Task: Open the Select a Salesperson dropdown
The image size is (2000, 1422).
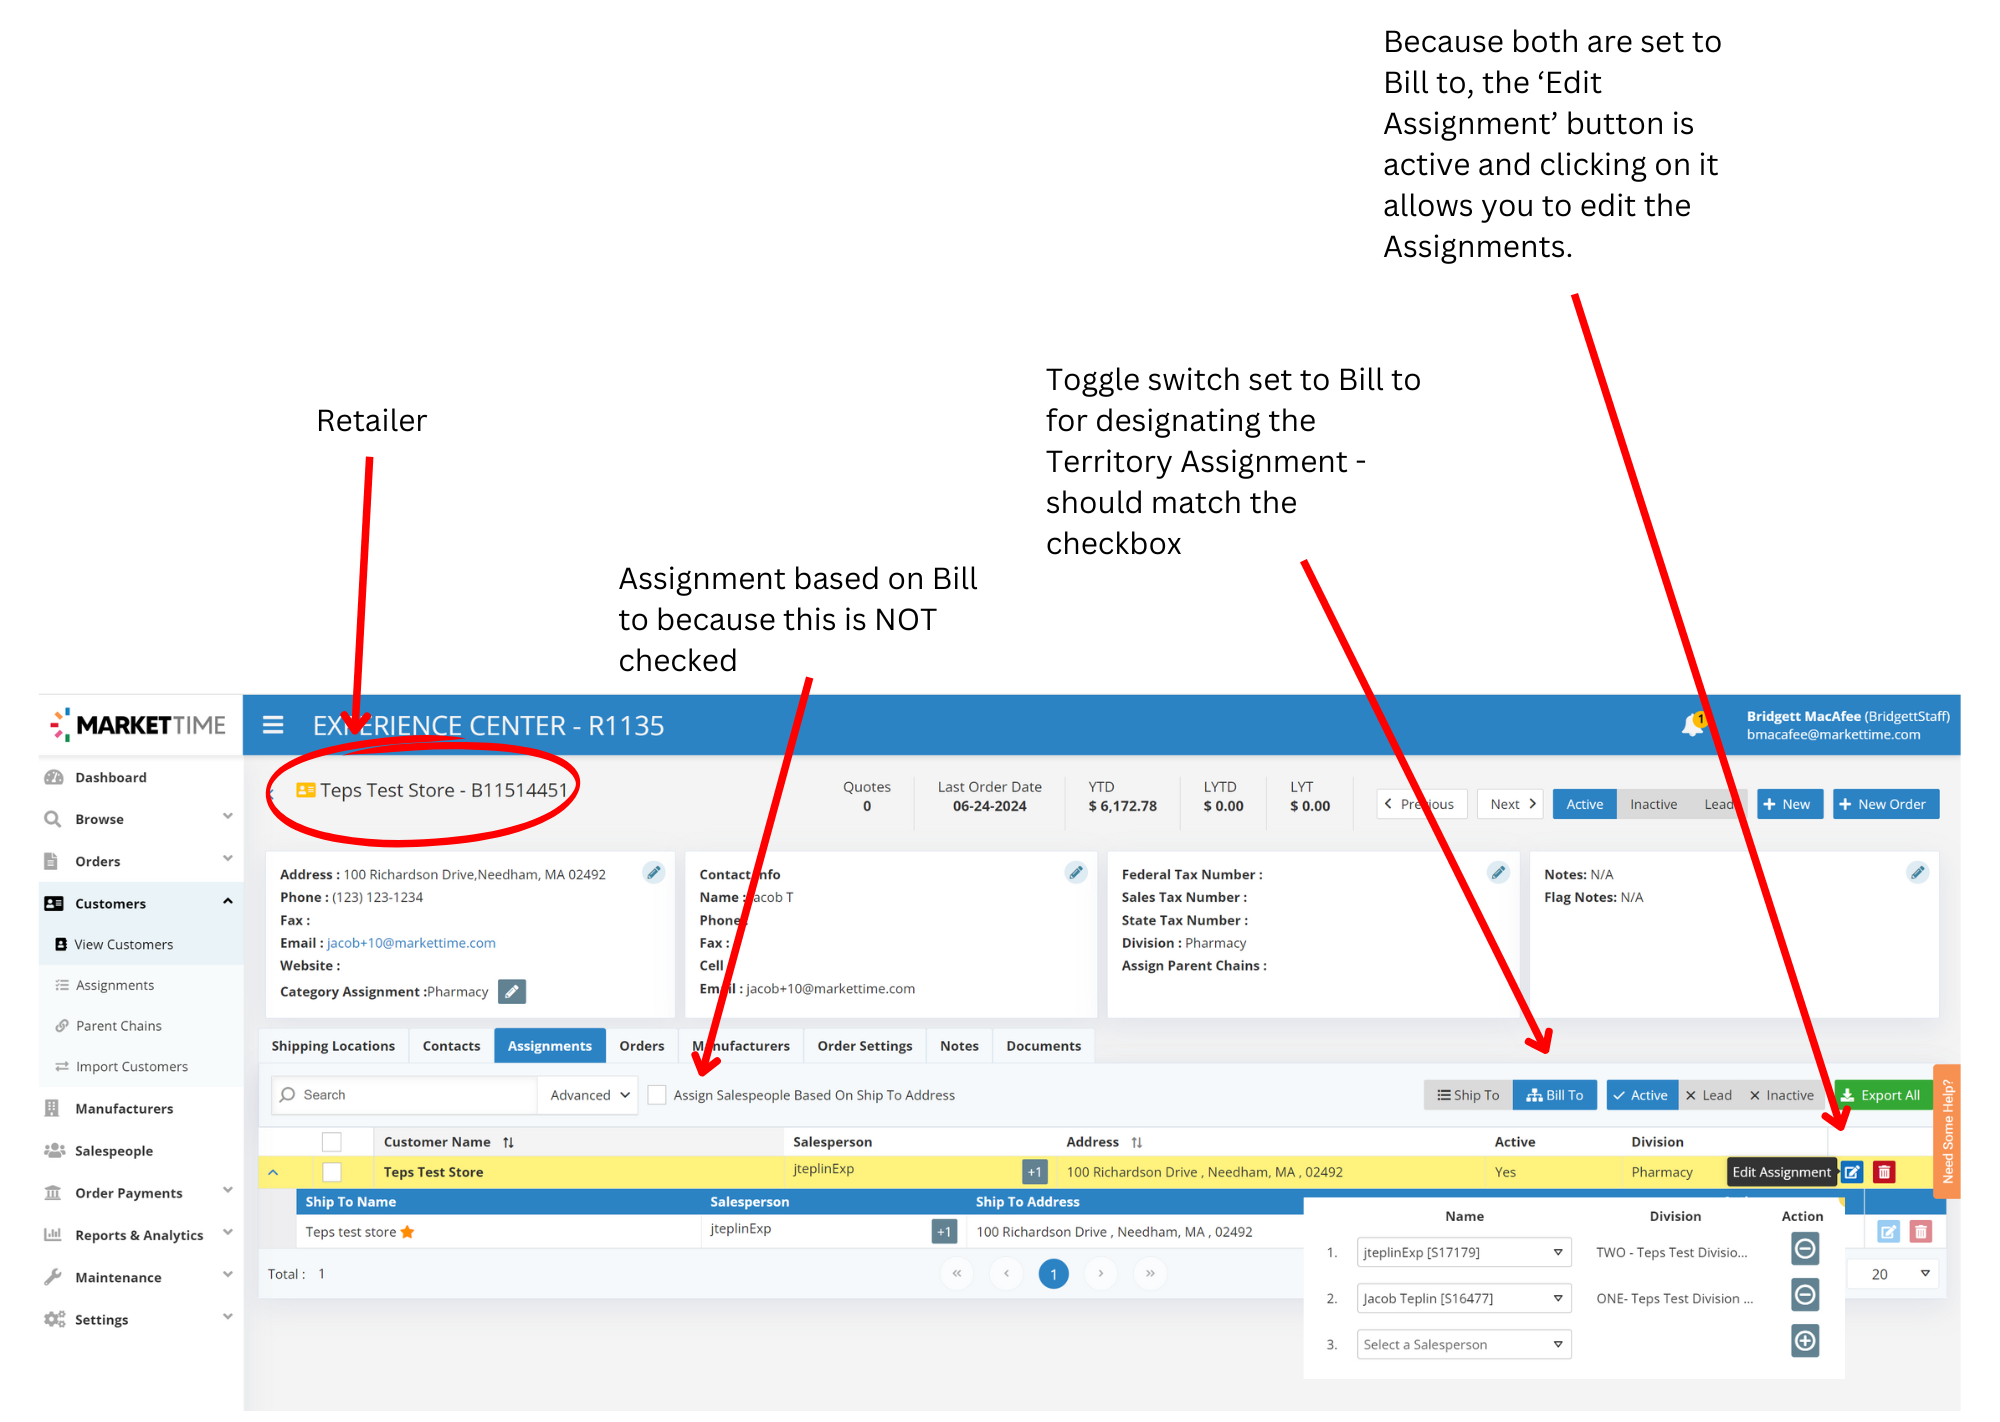Action: click(x=1464, y=1344)
